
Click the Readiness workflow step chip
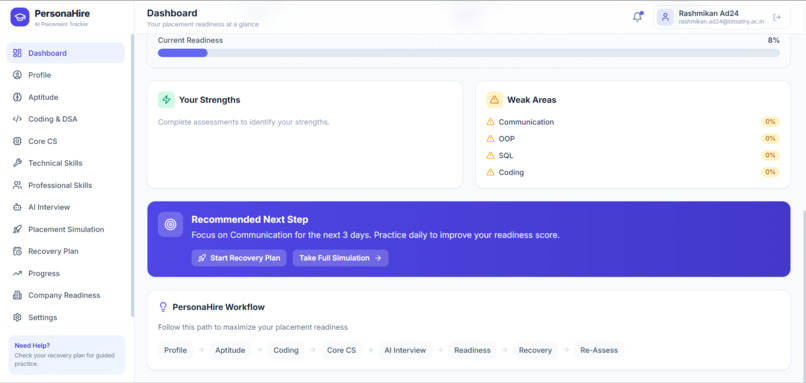(472, 350)
